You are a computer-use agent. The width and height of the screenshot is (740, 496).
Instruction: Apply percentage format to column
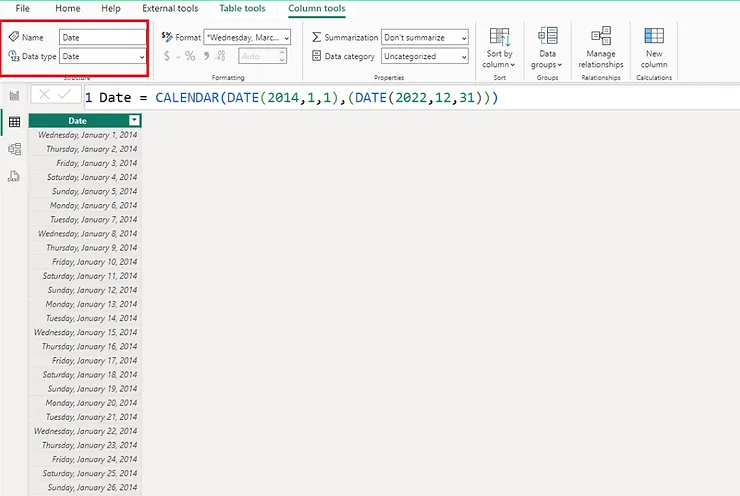pyautogui.click(x=190, y=57)
